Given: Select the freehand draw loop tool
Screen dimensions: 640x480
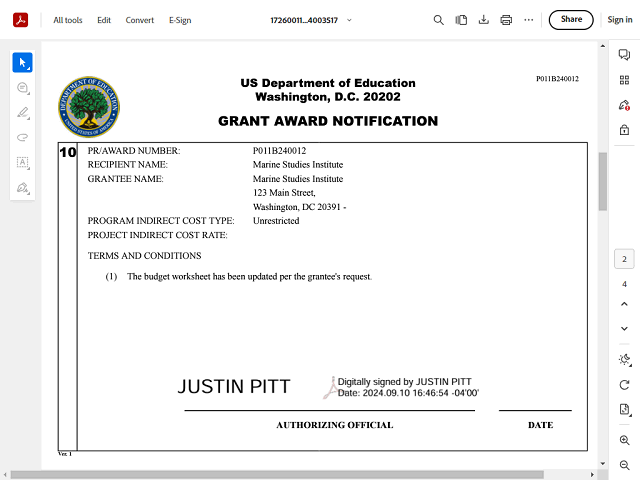Looking at the screenshot, I should coord(22,137).
